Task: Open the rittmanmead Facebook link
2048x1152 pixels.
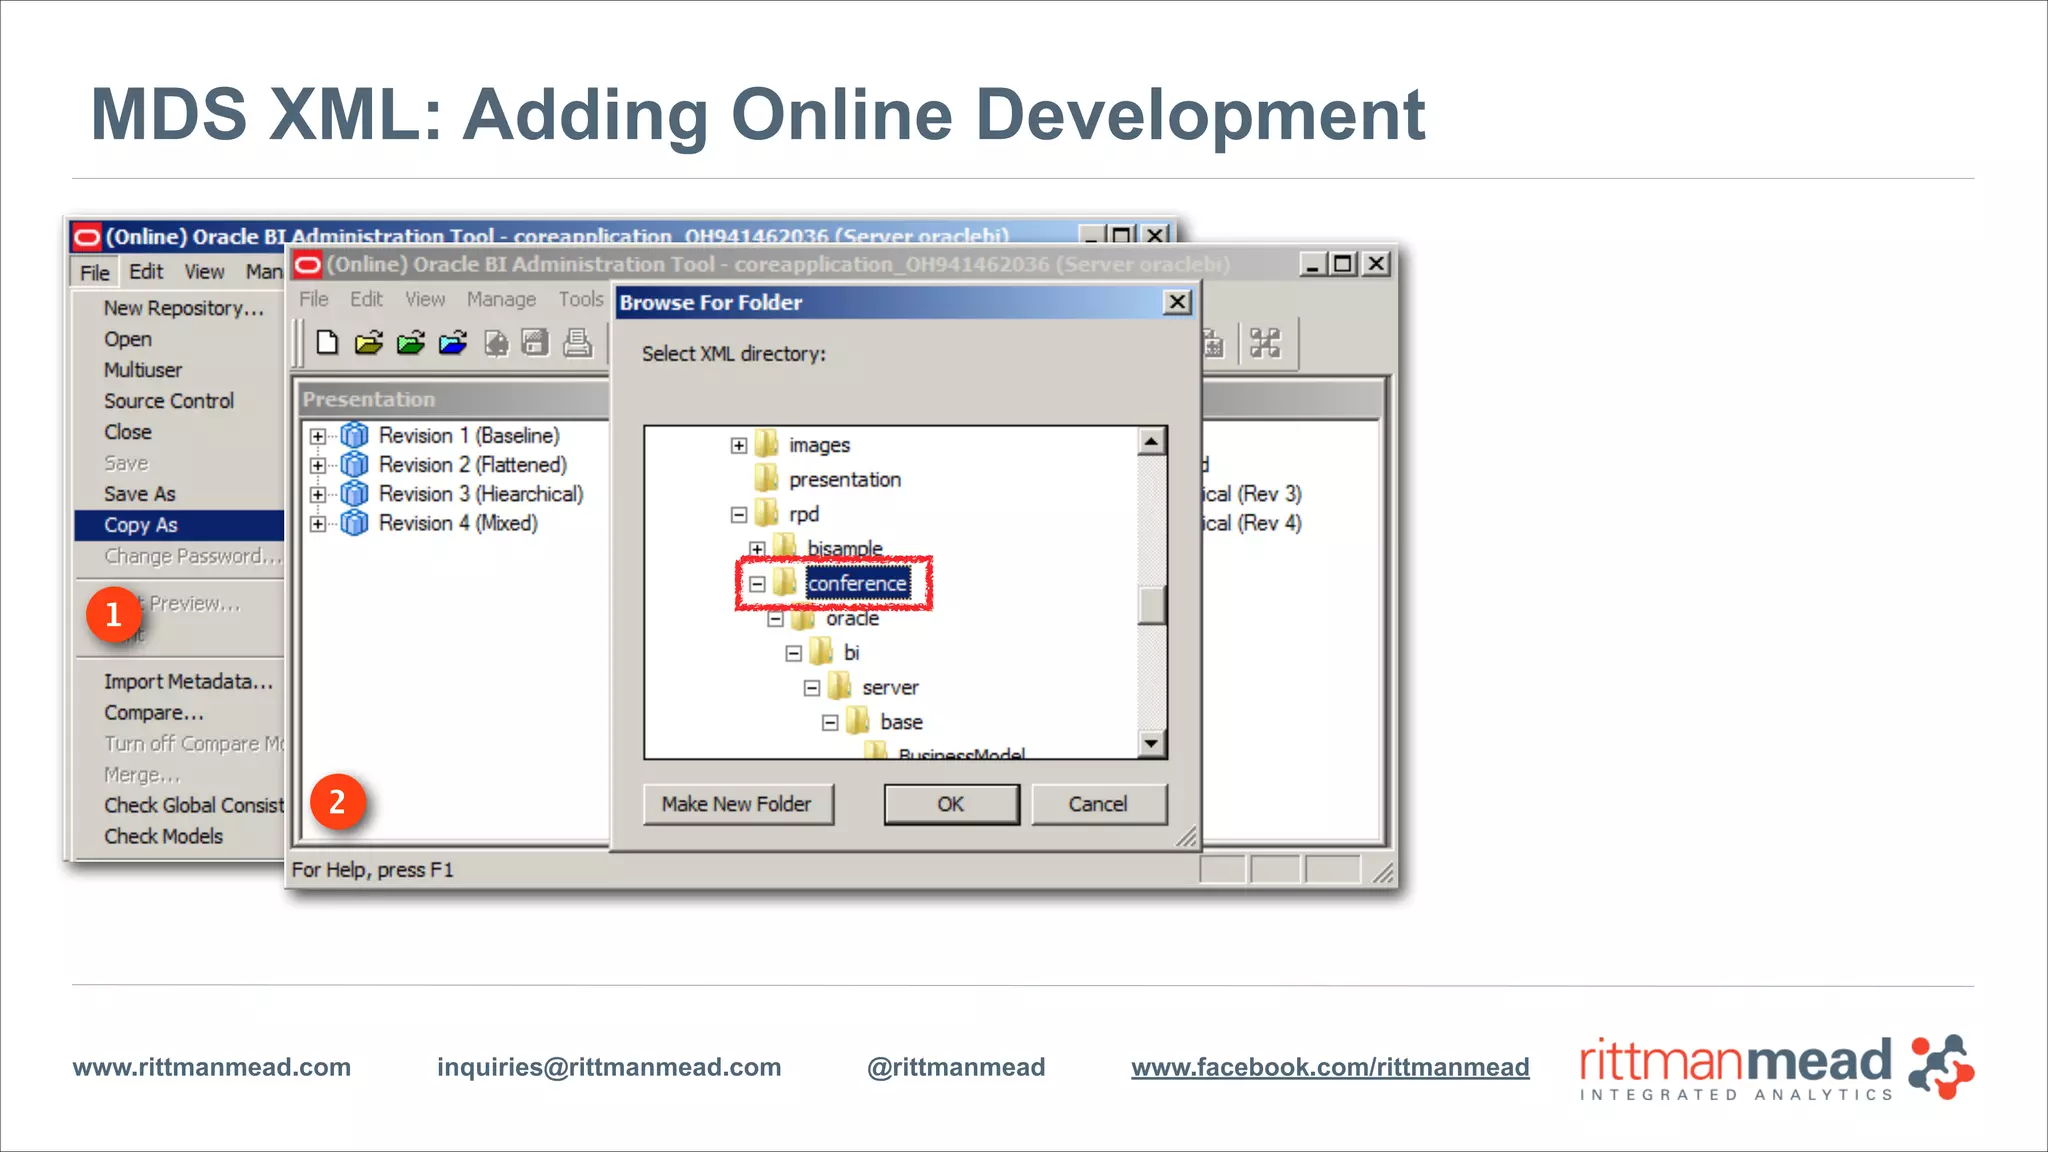Action: 1329,1067
